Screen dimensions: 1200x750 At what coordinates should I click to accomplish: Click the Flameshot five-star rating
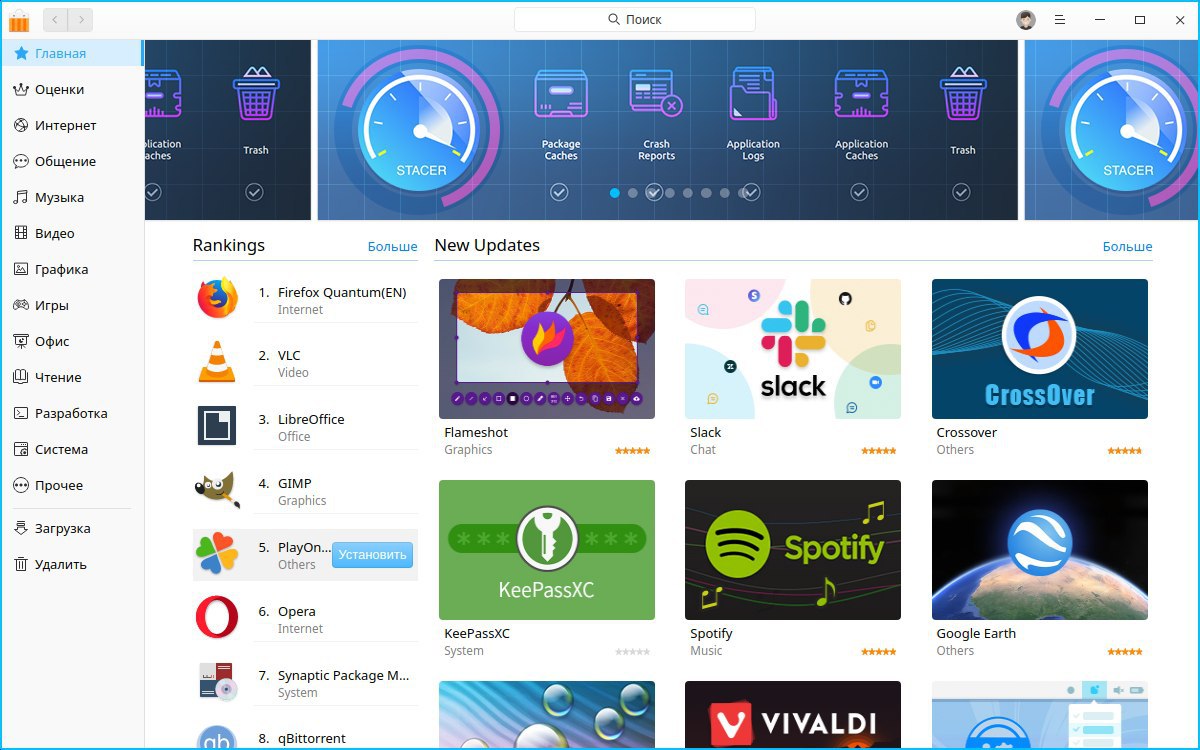(x=632, y=451)
